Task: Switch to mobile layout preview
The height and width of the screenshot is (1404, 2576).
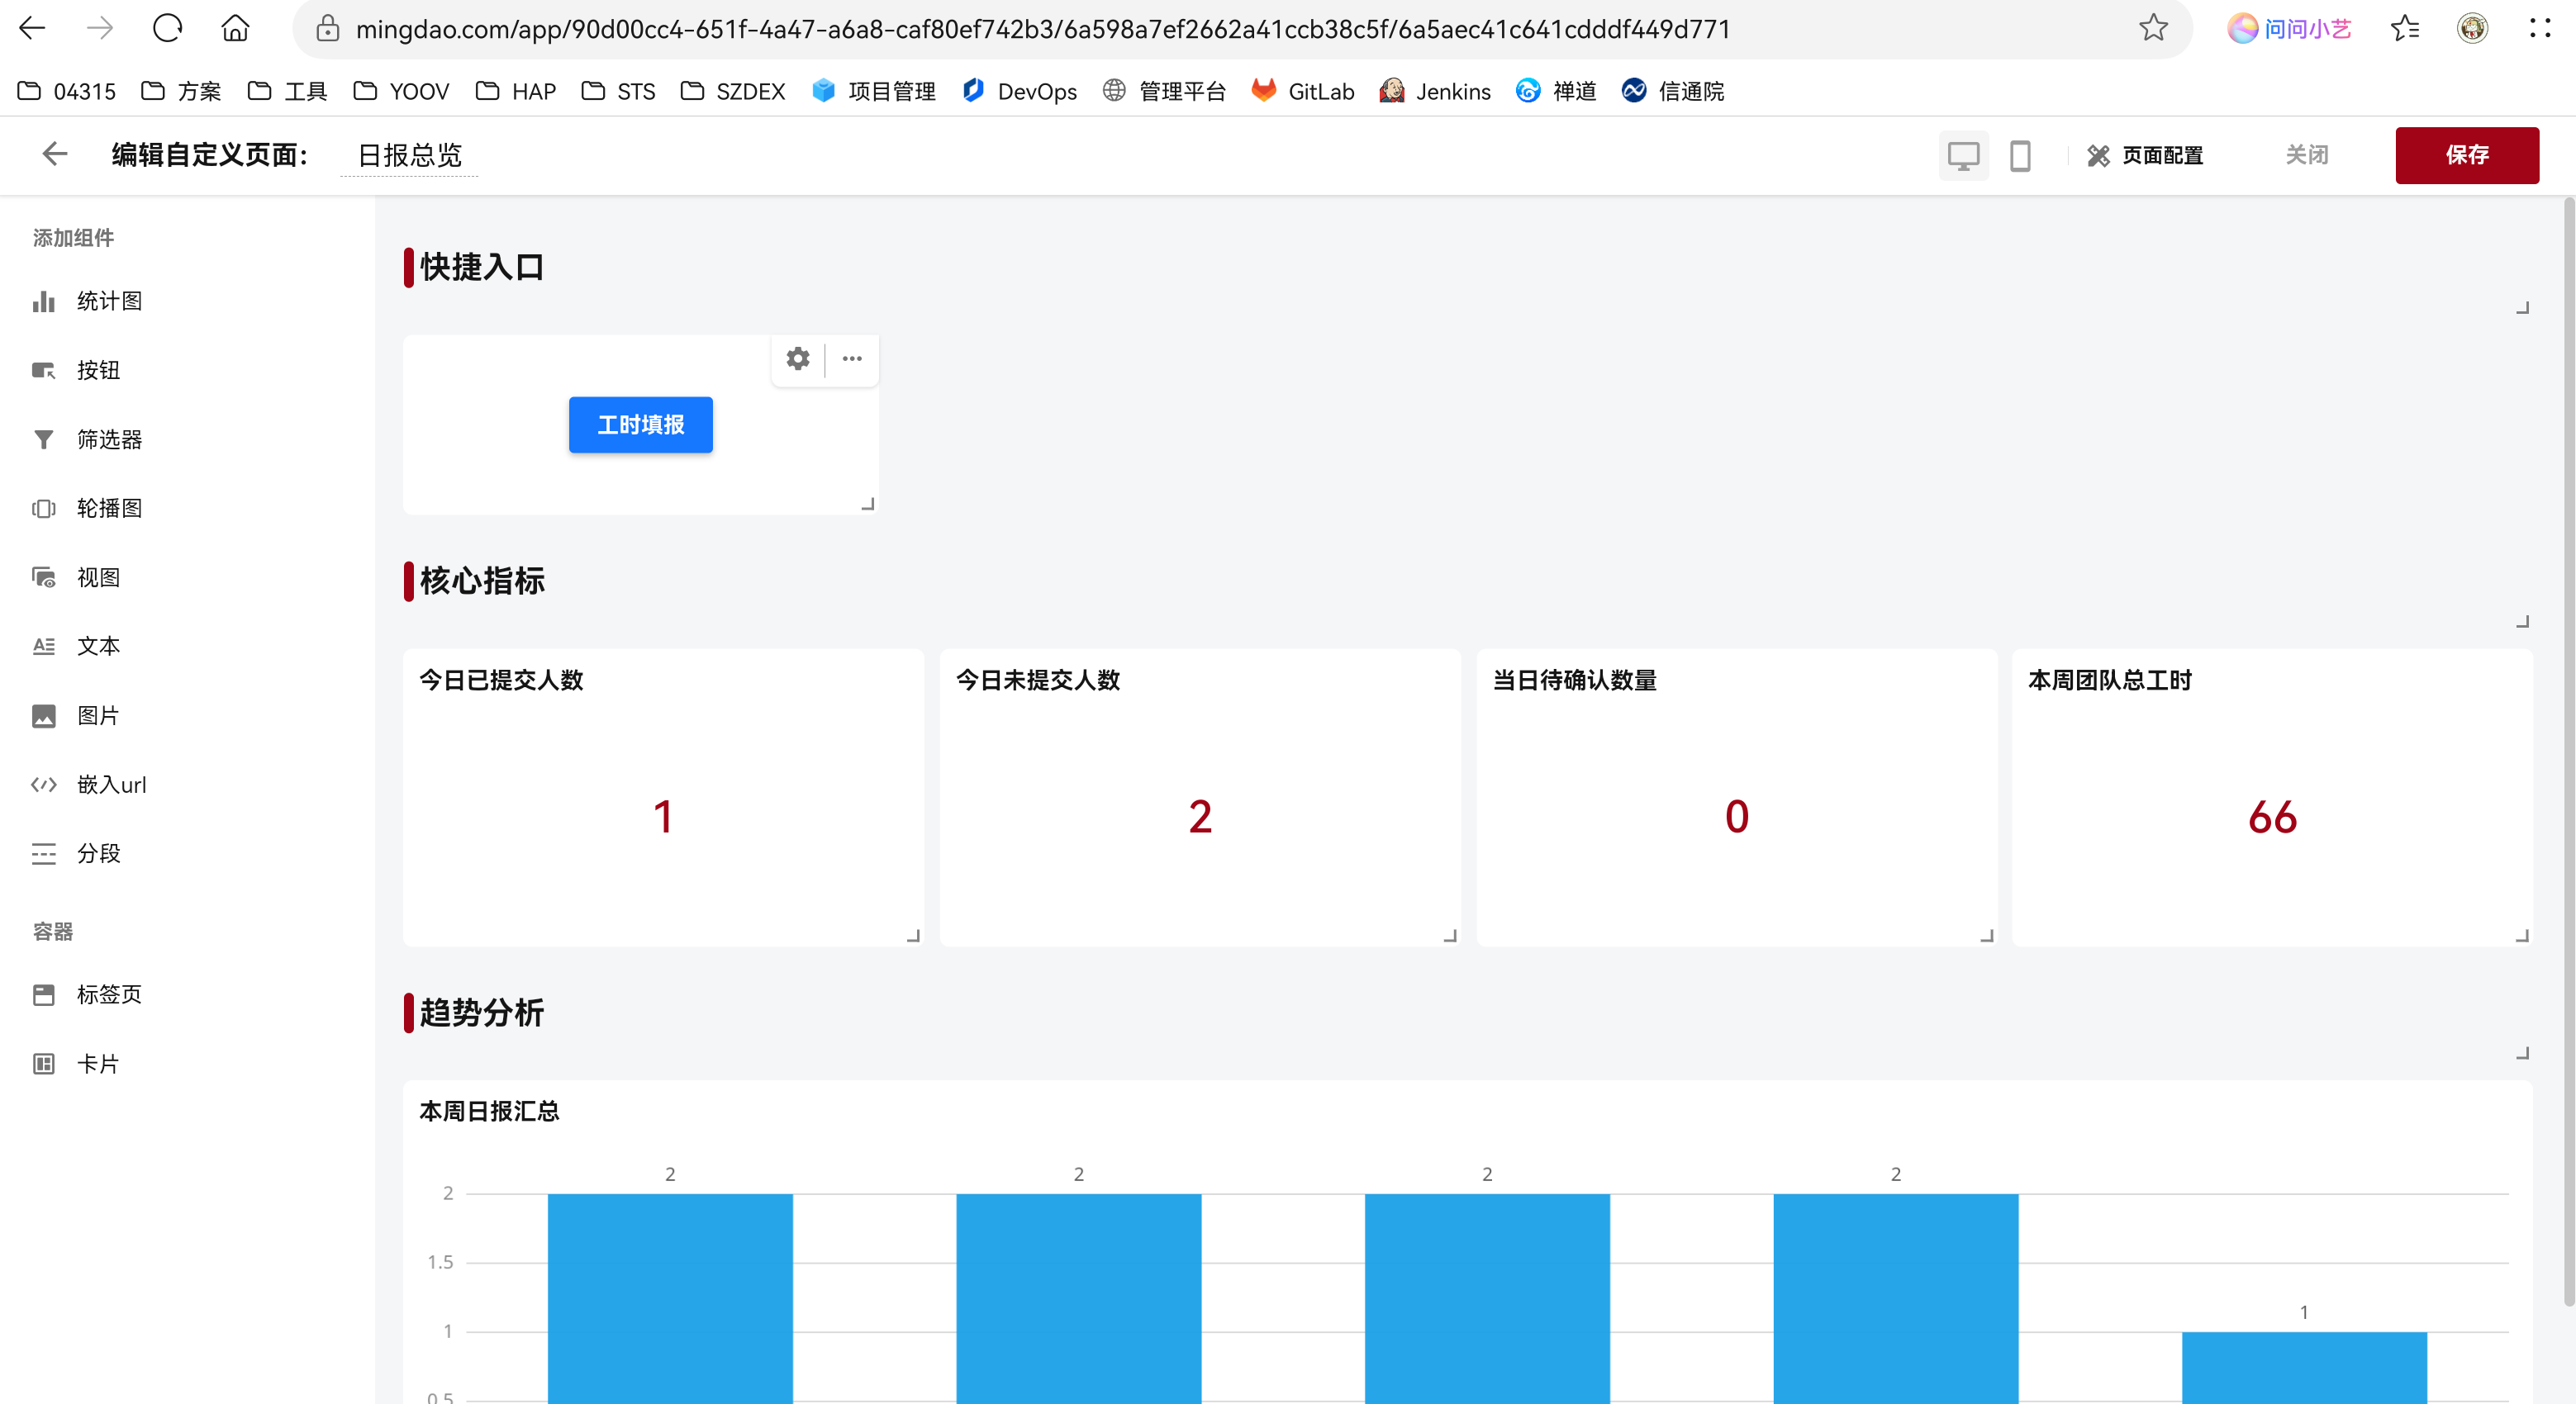Action: [x=2020, y=155]
